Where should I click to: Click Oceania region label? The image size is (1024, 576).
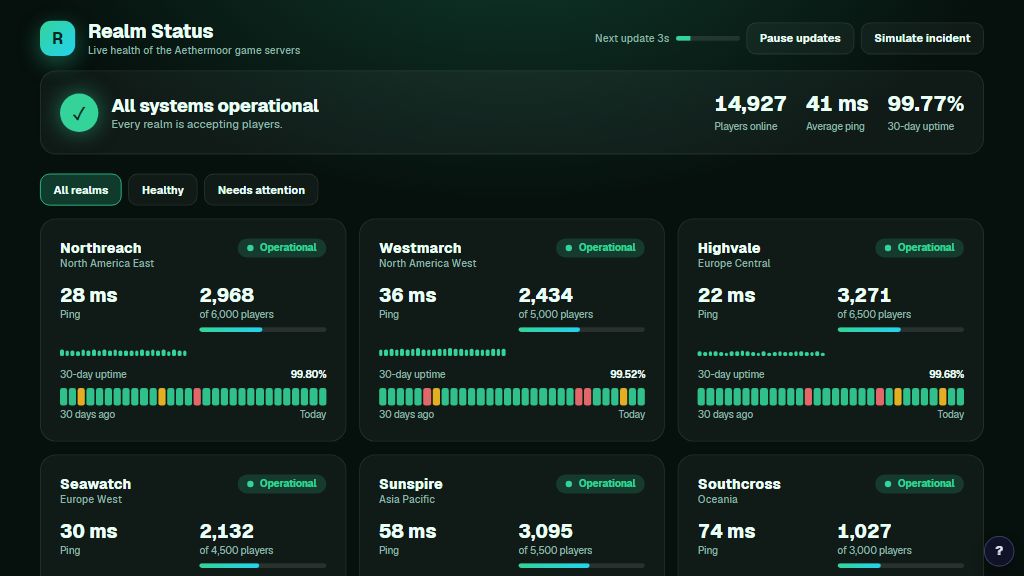[x=718, y=499]
